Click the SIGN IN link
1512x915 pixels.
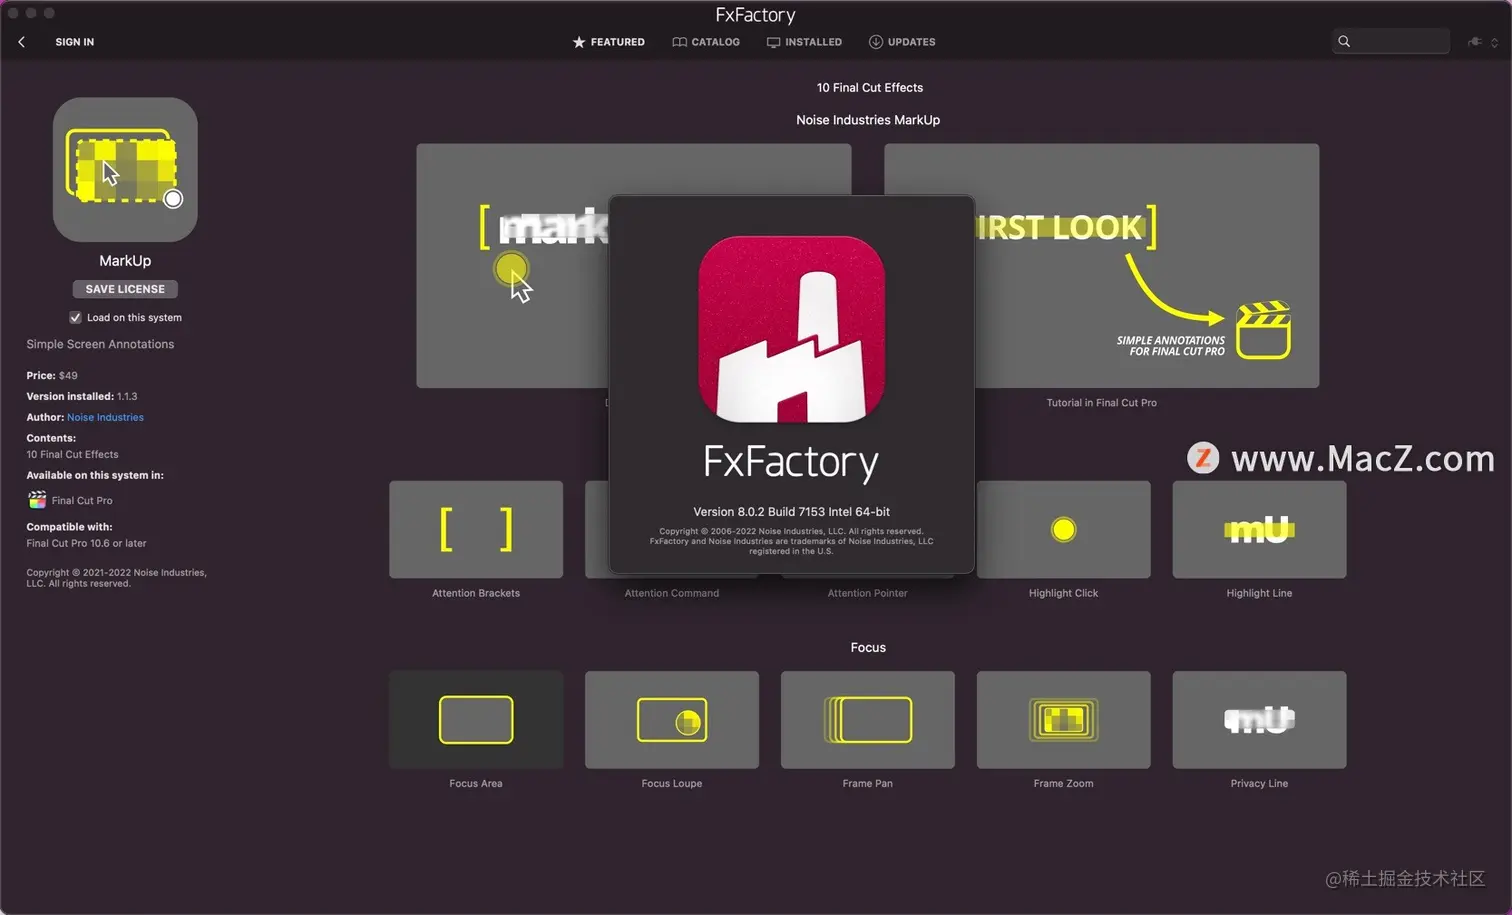point(75,42)
